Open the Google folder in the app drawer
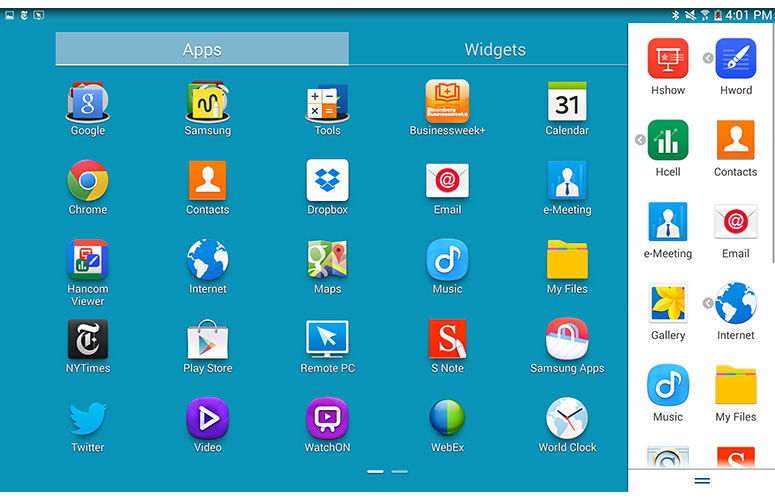Image resolution: width=775 pixels, height=500 pixels. pos(87,102)
